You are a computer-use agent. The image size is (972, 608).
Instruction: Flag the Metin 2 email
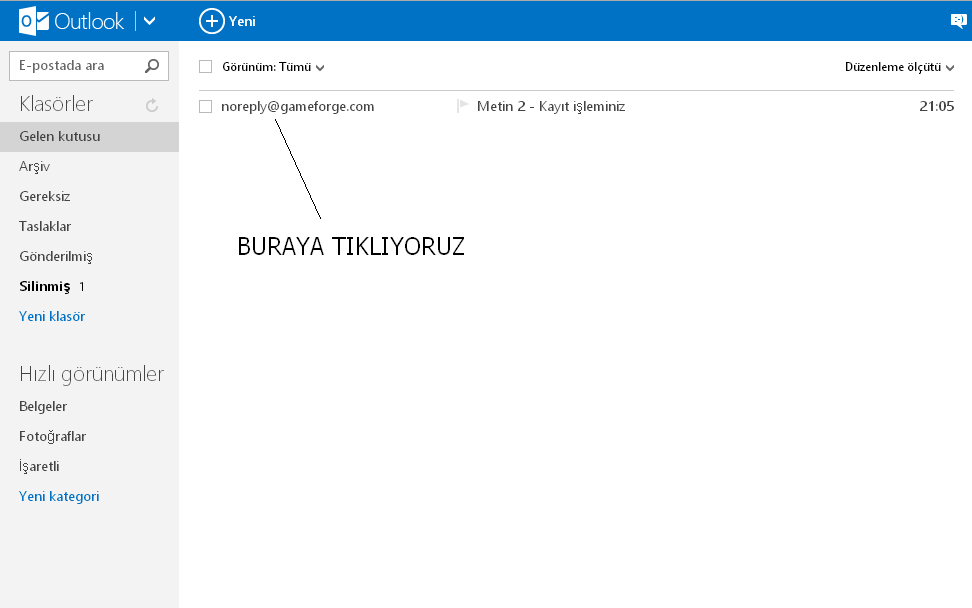[462, 106]
